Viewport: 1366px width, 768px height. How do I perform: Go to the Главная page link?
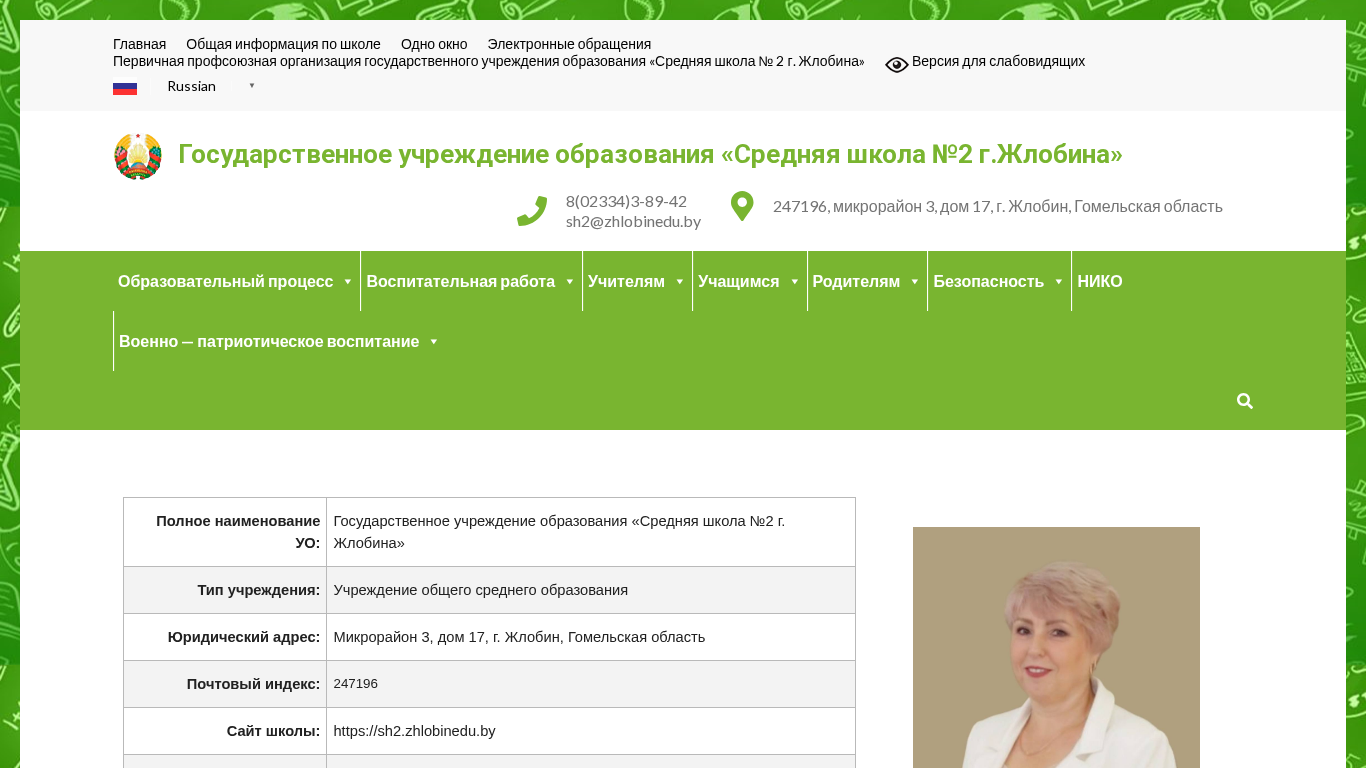point(139,44)
